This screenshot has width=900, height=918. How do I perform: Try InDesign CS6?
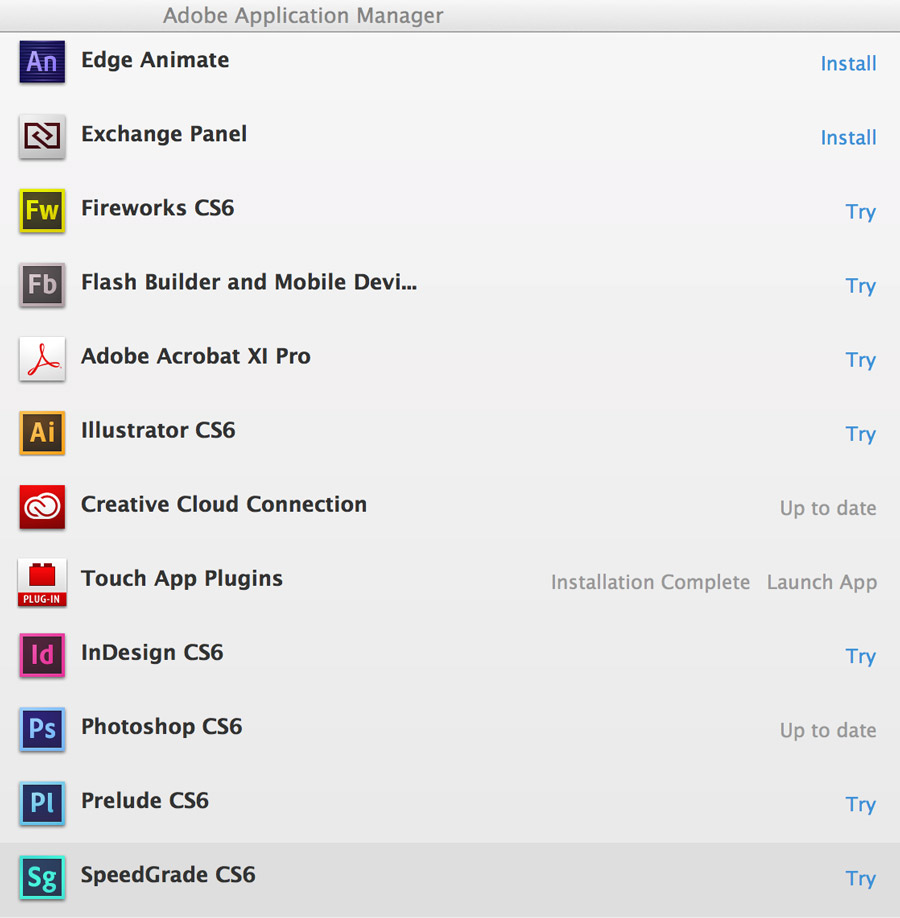(x=861, y=656)
